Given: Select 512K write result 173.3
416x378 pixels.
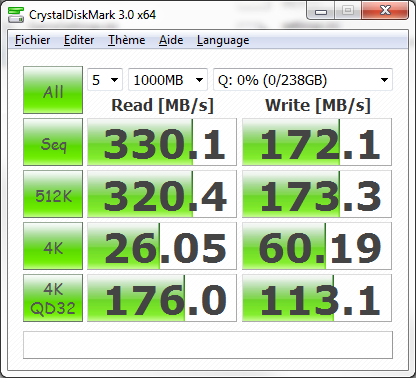Looking at the screenshot, I should click(317, 194).
